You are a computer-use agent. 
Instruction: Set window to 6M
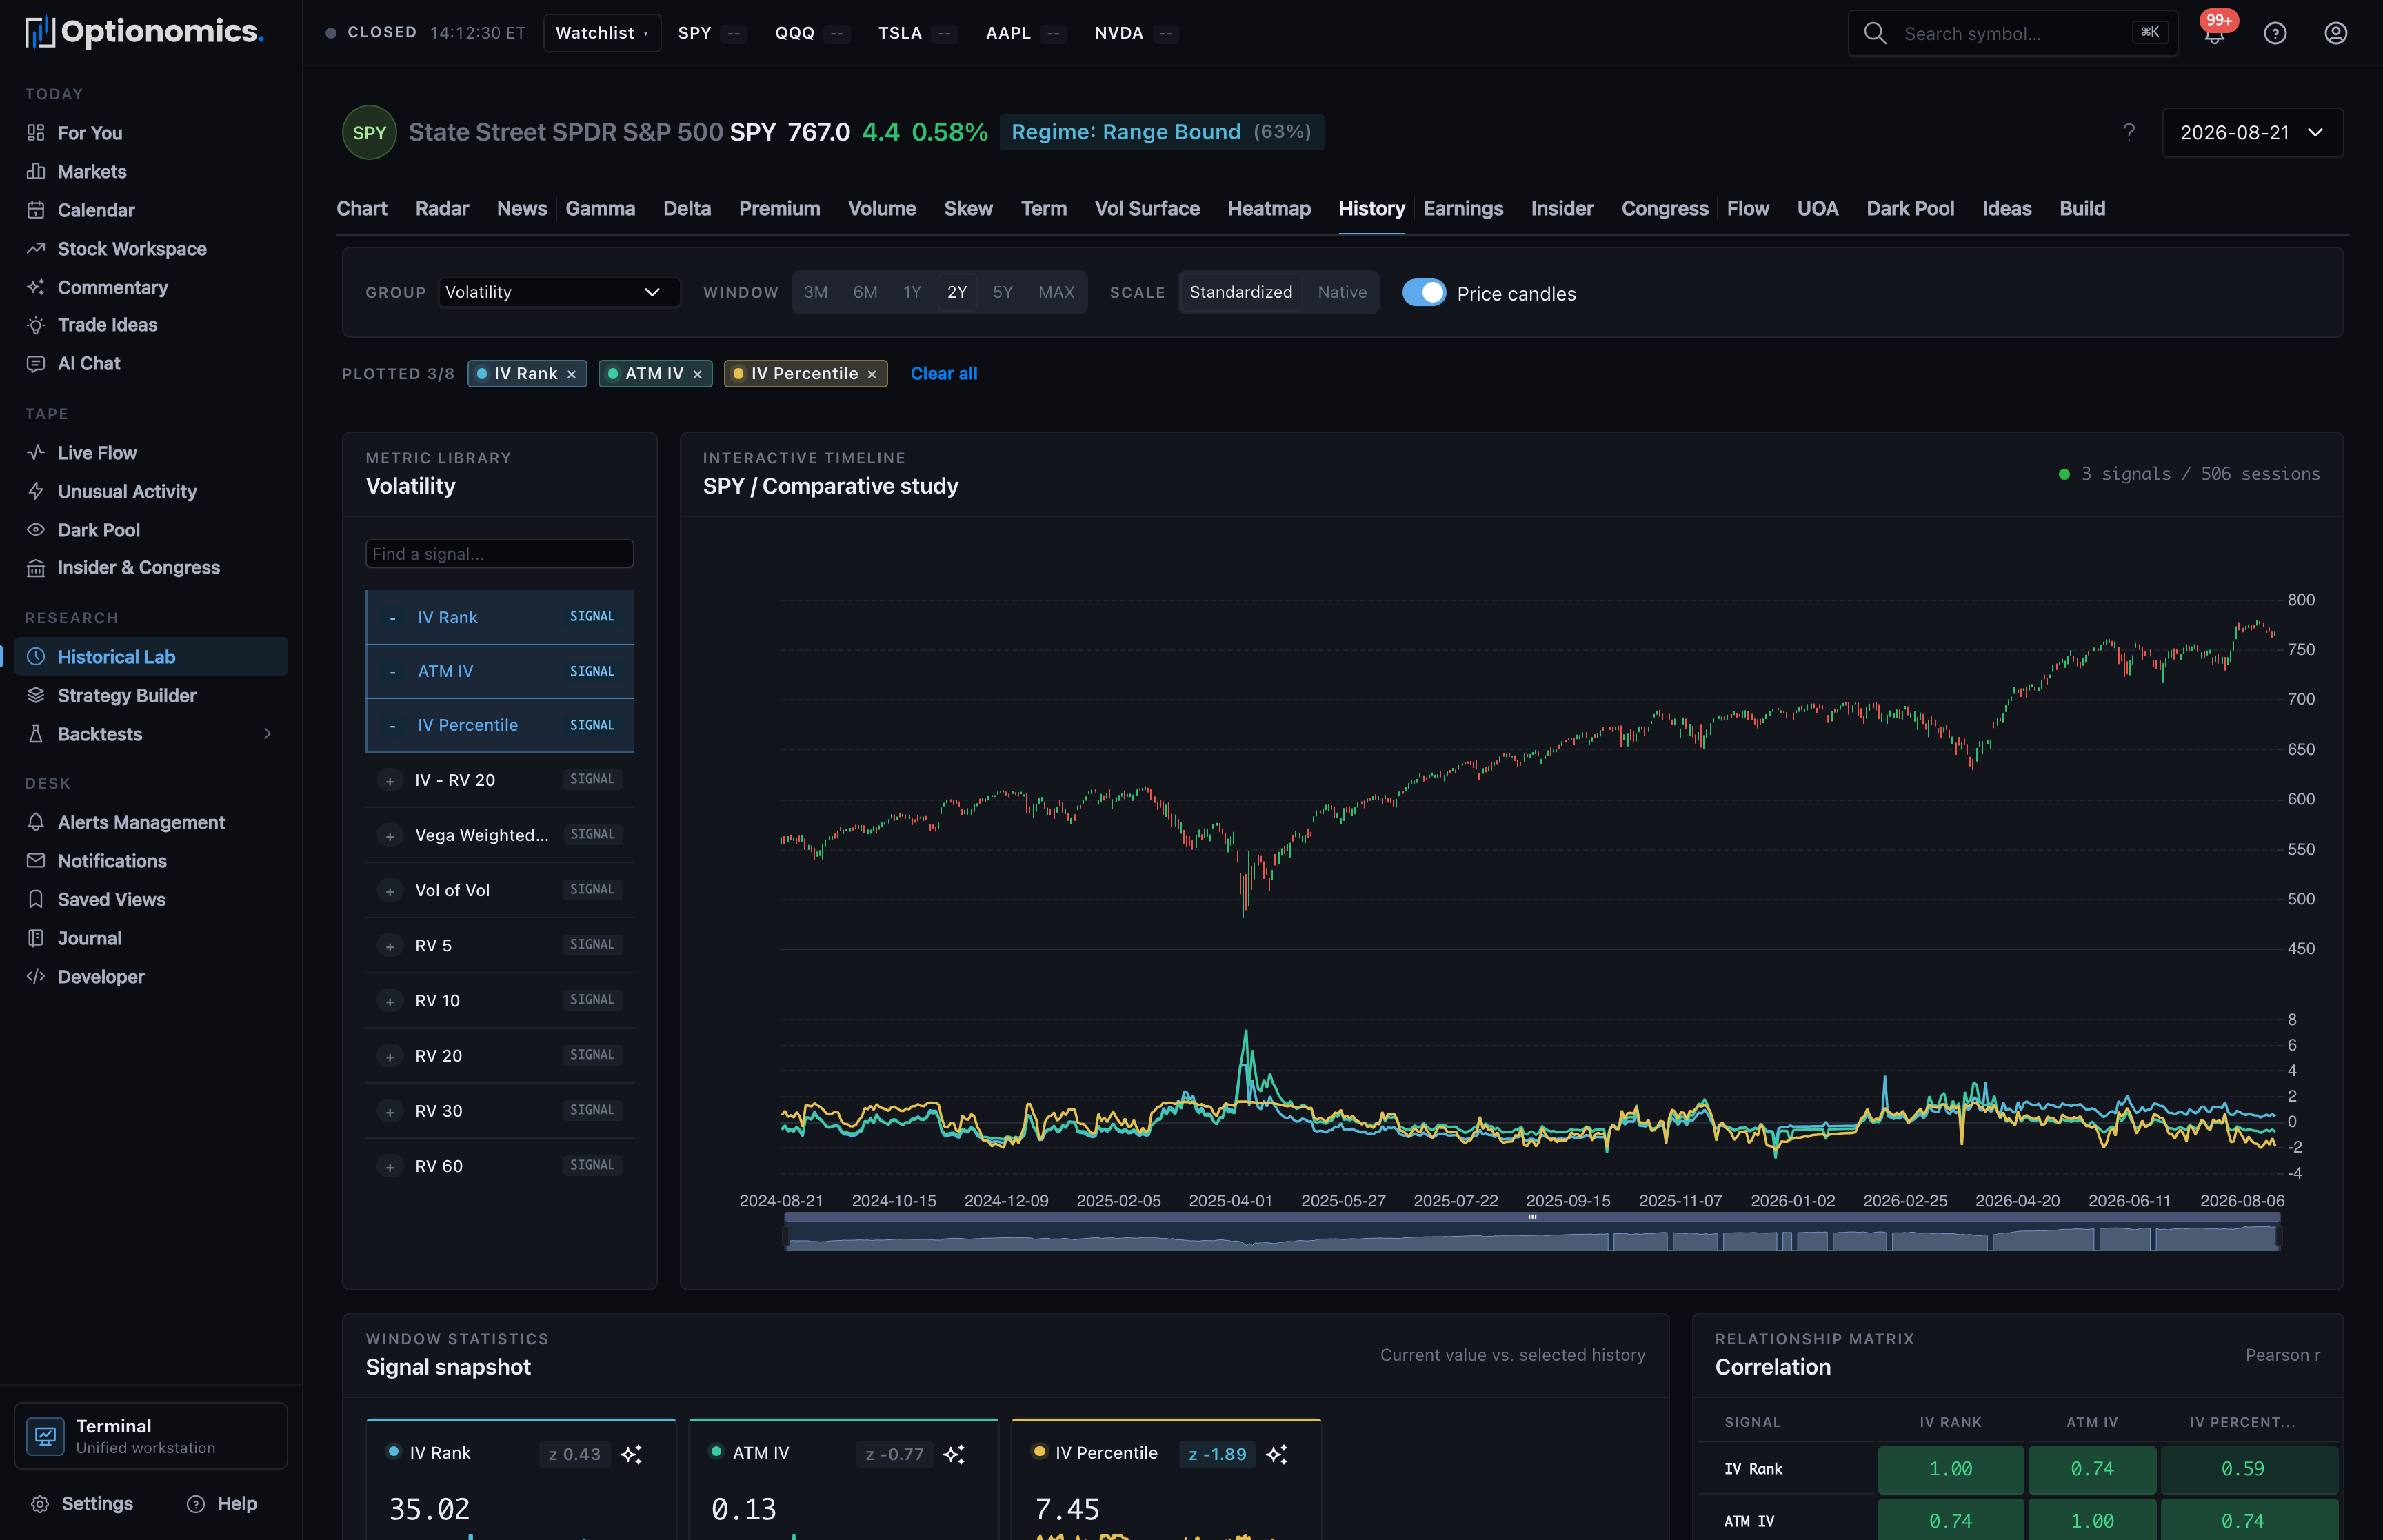865,292
